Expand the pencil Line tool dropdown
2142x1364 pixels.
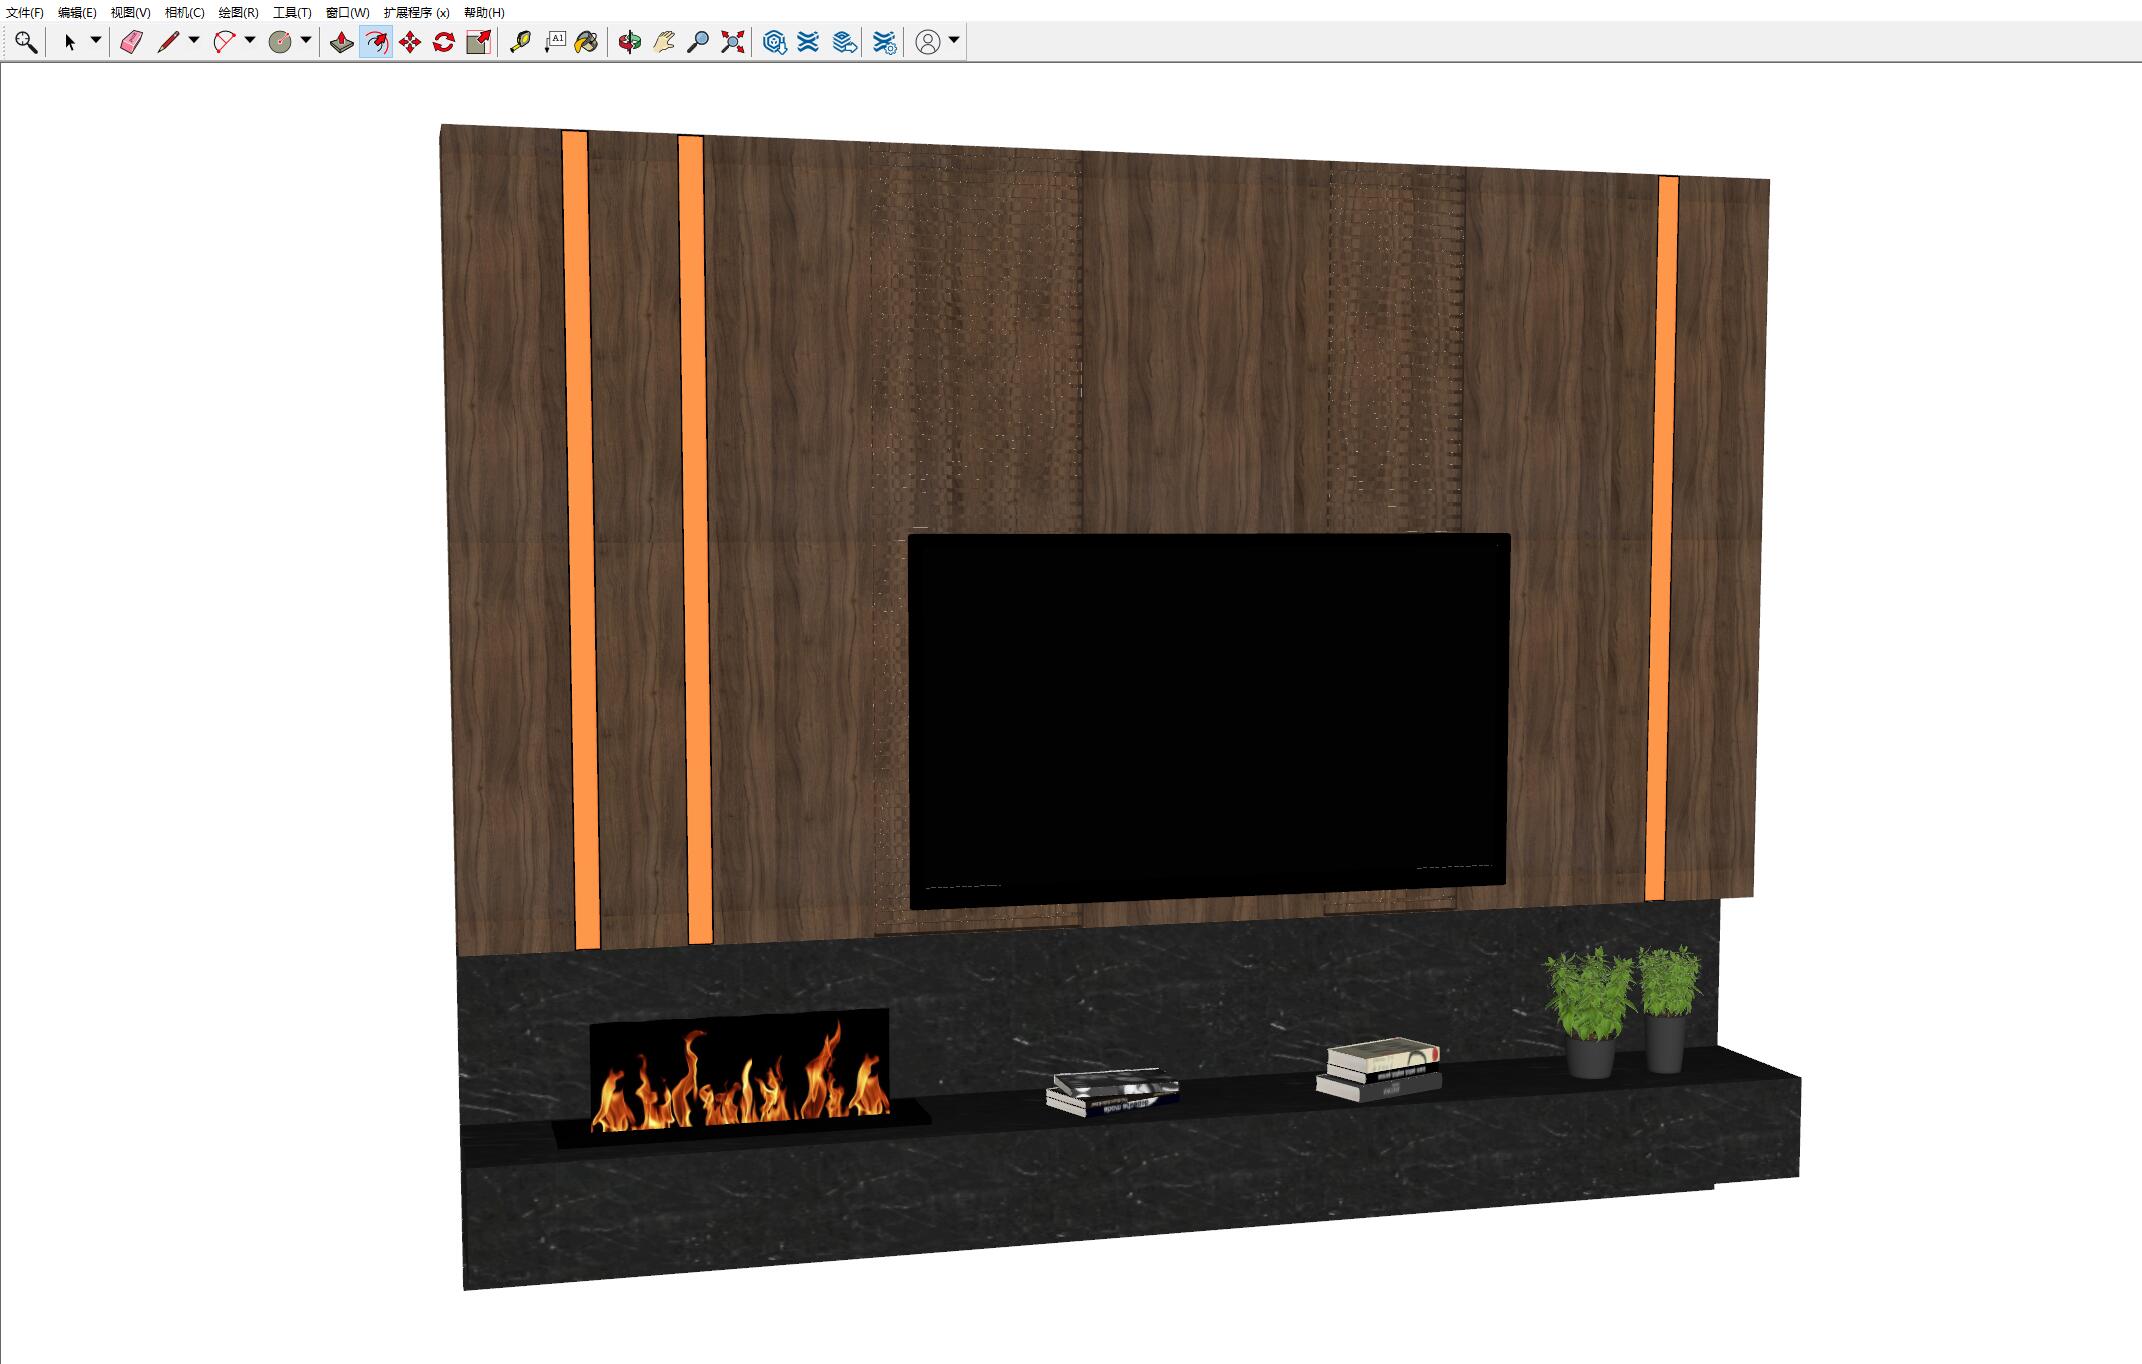[x=194, y=41]
